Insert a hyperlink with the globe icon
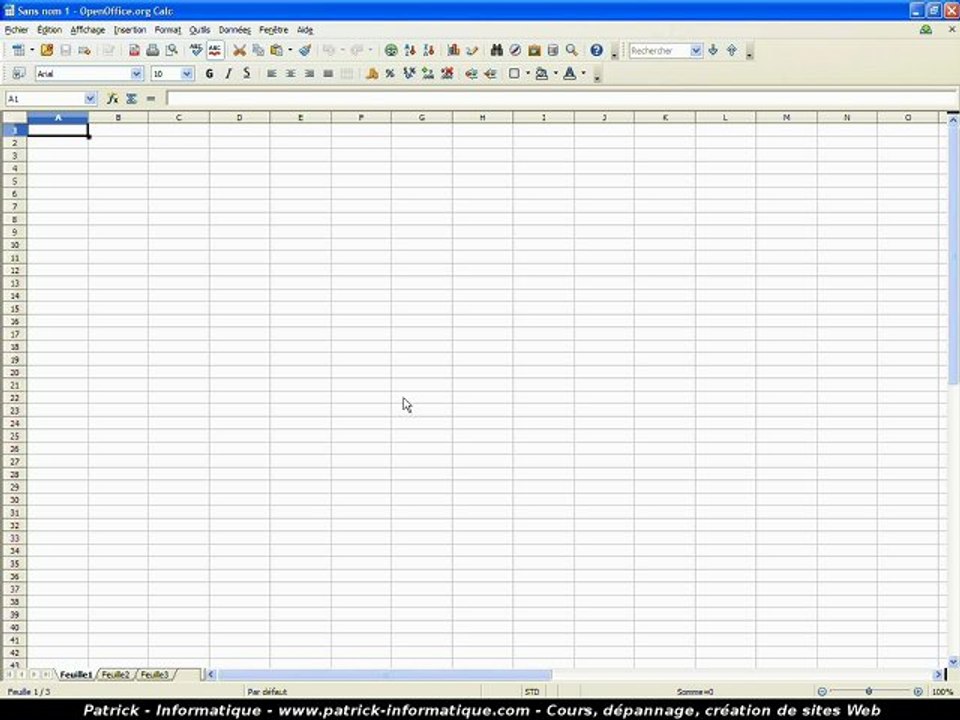 391,50
